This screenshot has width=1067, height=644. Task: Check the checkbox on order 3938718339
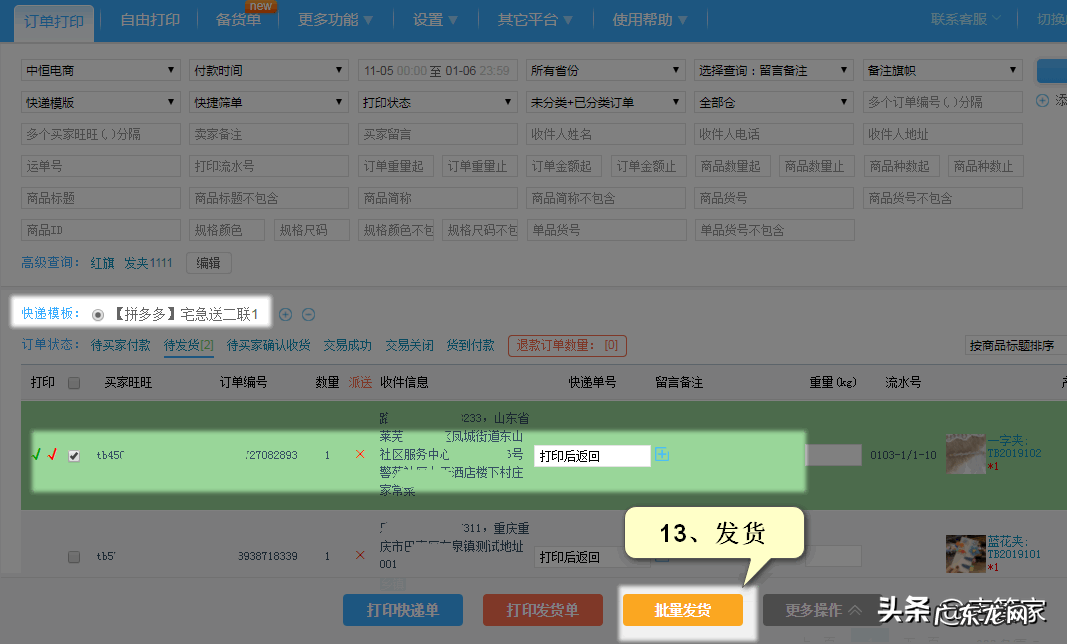click(73, 556)
